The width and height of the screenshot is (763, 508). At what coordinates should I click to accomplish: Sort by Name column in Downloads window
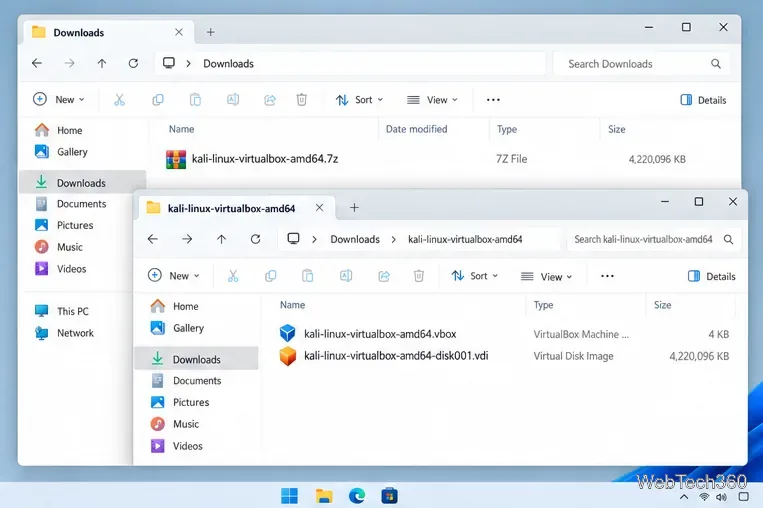pos(182,129)
